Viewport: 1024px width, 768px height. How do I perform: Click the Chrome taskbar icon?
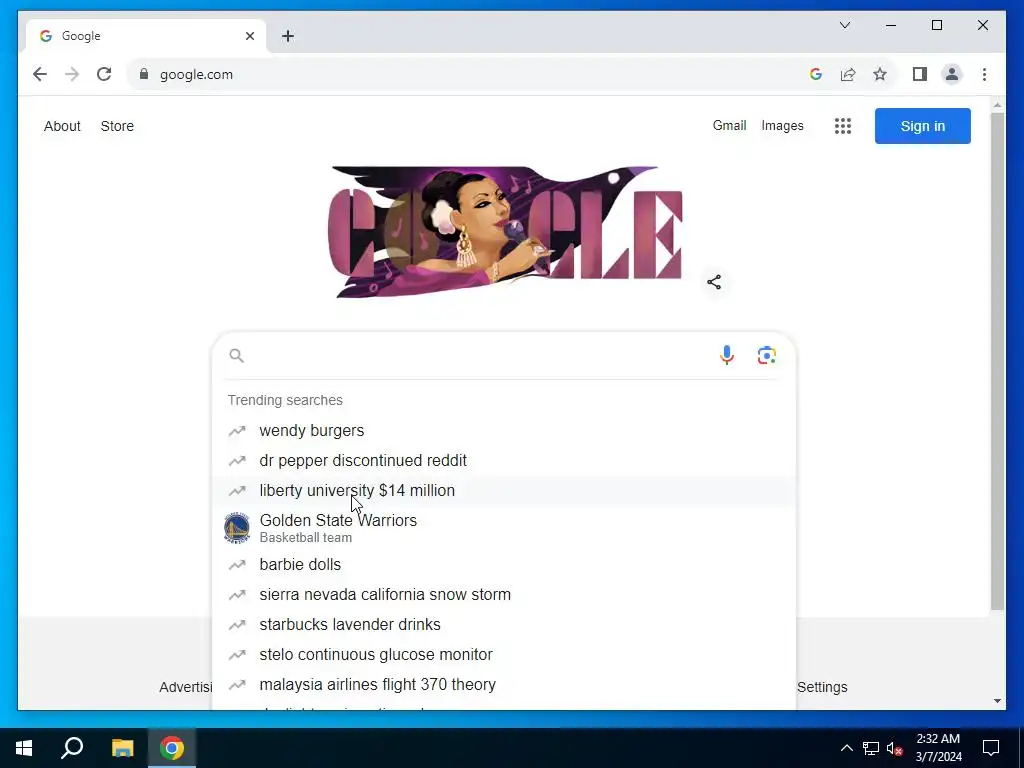(172, 748)
